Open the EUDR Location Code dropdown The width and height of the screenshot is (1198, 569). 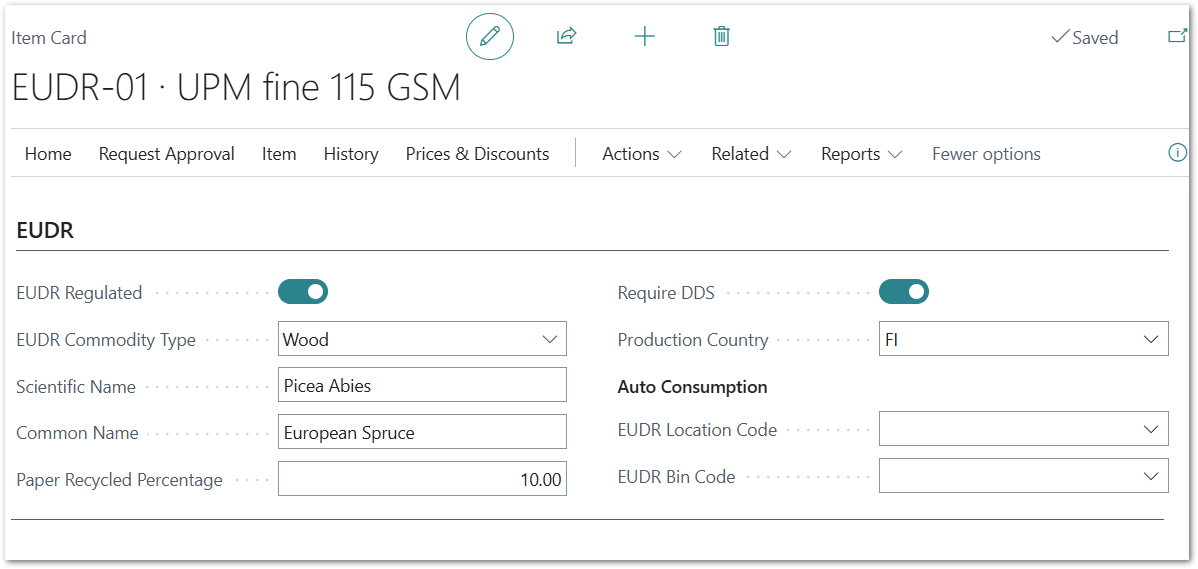[1150, 429]
